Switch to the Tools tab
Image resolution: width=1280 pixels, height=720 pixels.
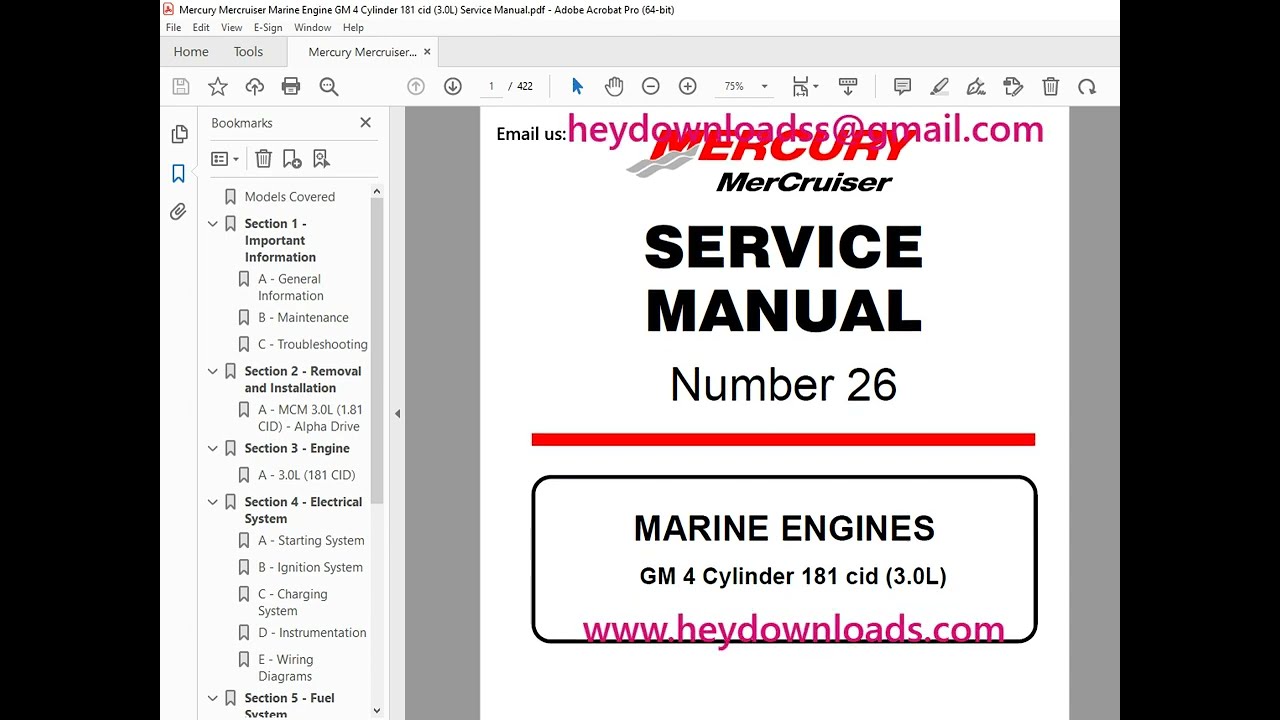coord(248,52)
